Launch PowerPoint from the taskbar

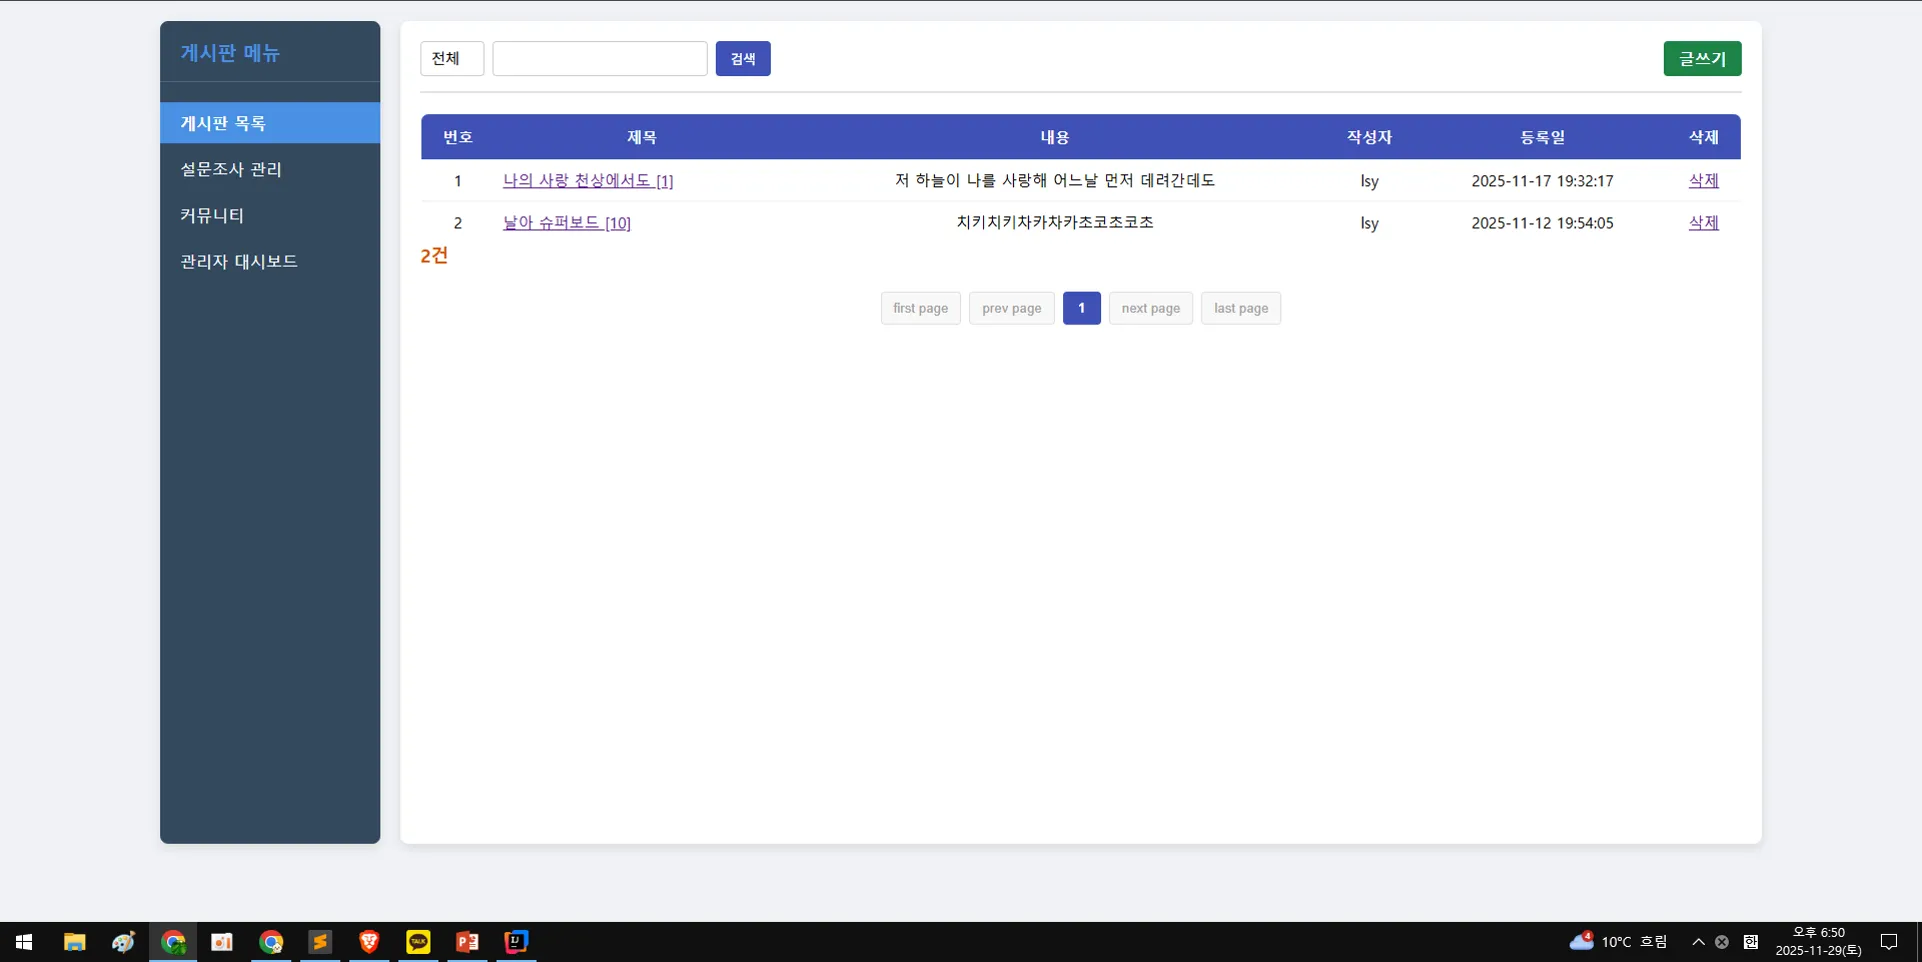[x=467, y=941]
